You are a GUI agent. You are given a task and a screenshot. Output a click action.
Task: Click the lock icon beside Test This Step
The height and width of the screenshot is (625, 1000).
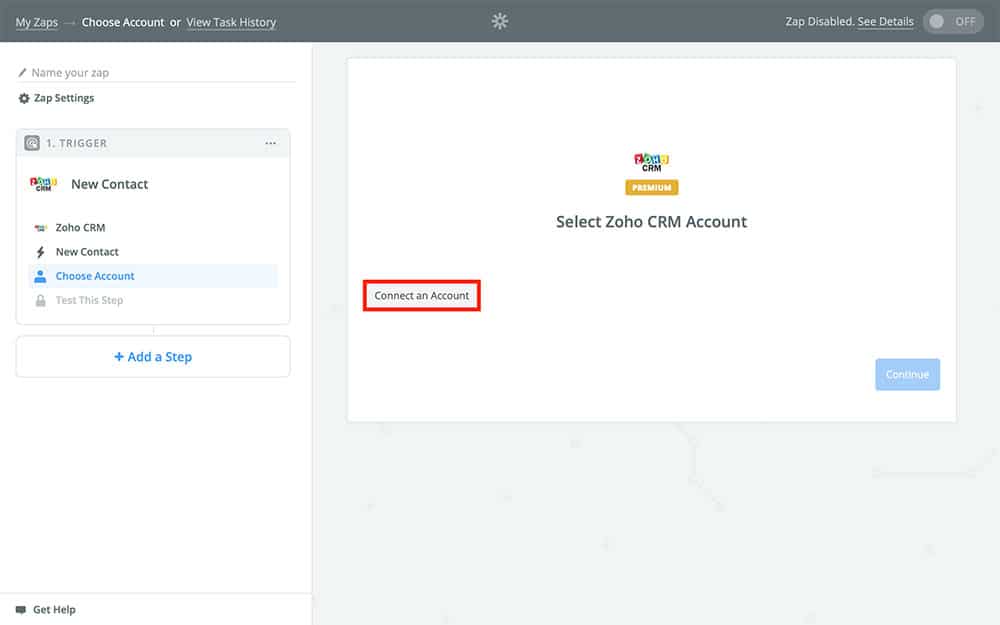41,300
